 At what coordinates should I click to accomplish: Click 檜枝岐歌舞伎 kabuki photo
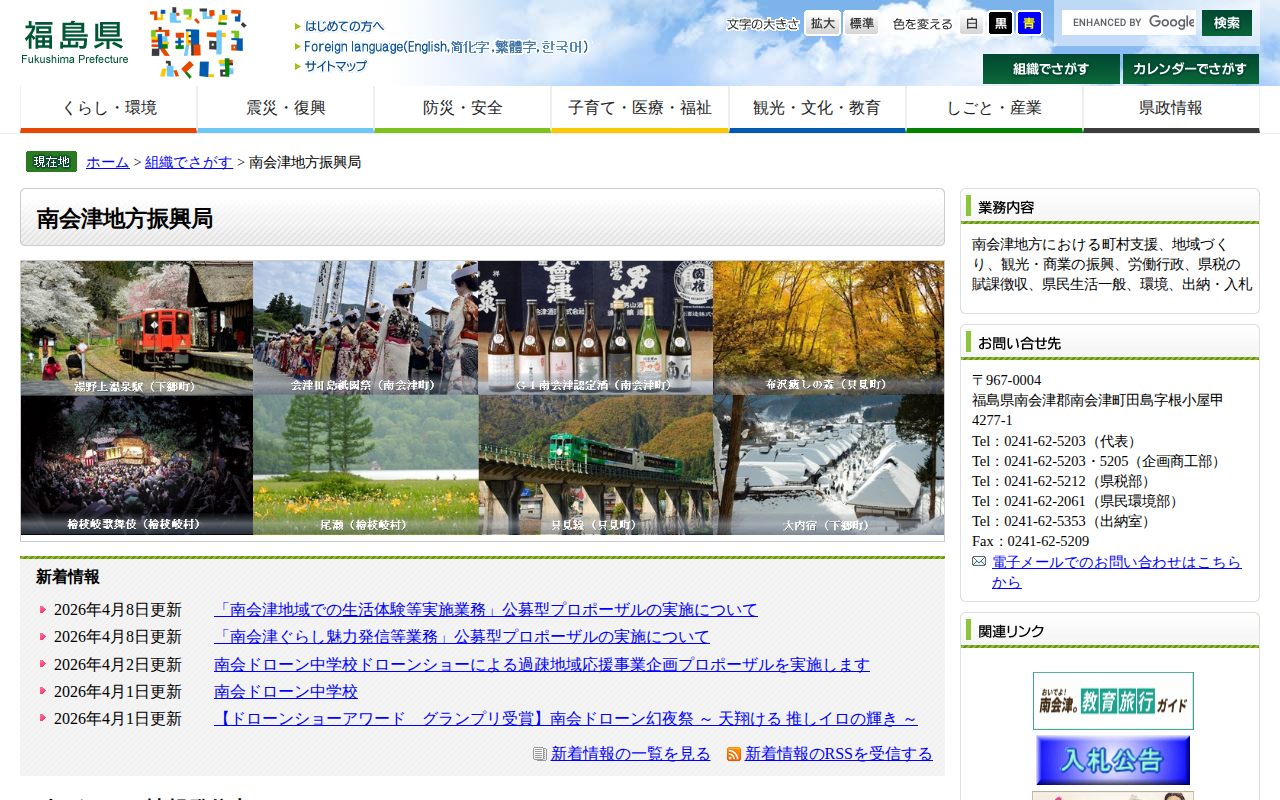coord(137,465)
